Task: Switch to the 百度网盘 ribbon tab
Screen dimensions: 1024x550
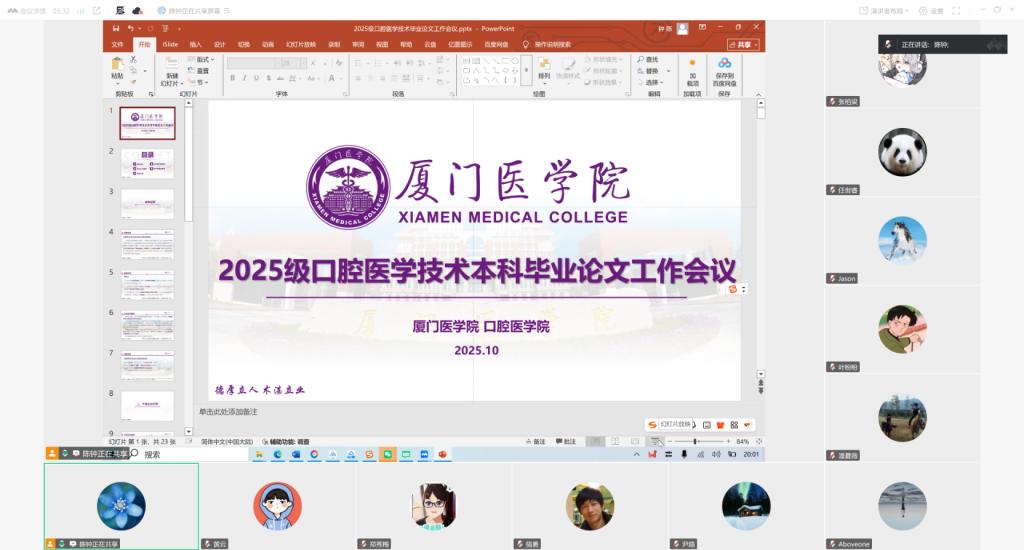Action: coord(496,44)
